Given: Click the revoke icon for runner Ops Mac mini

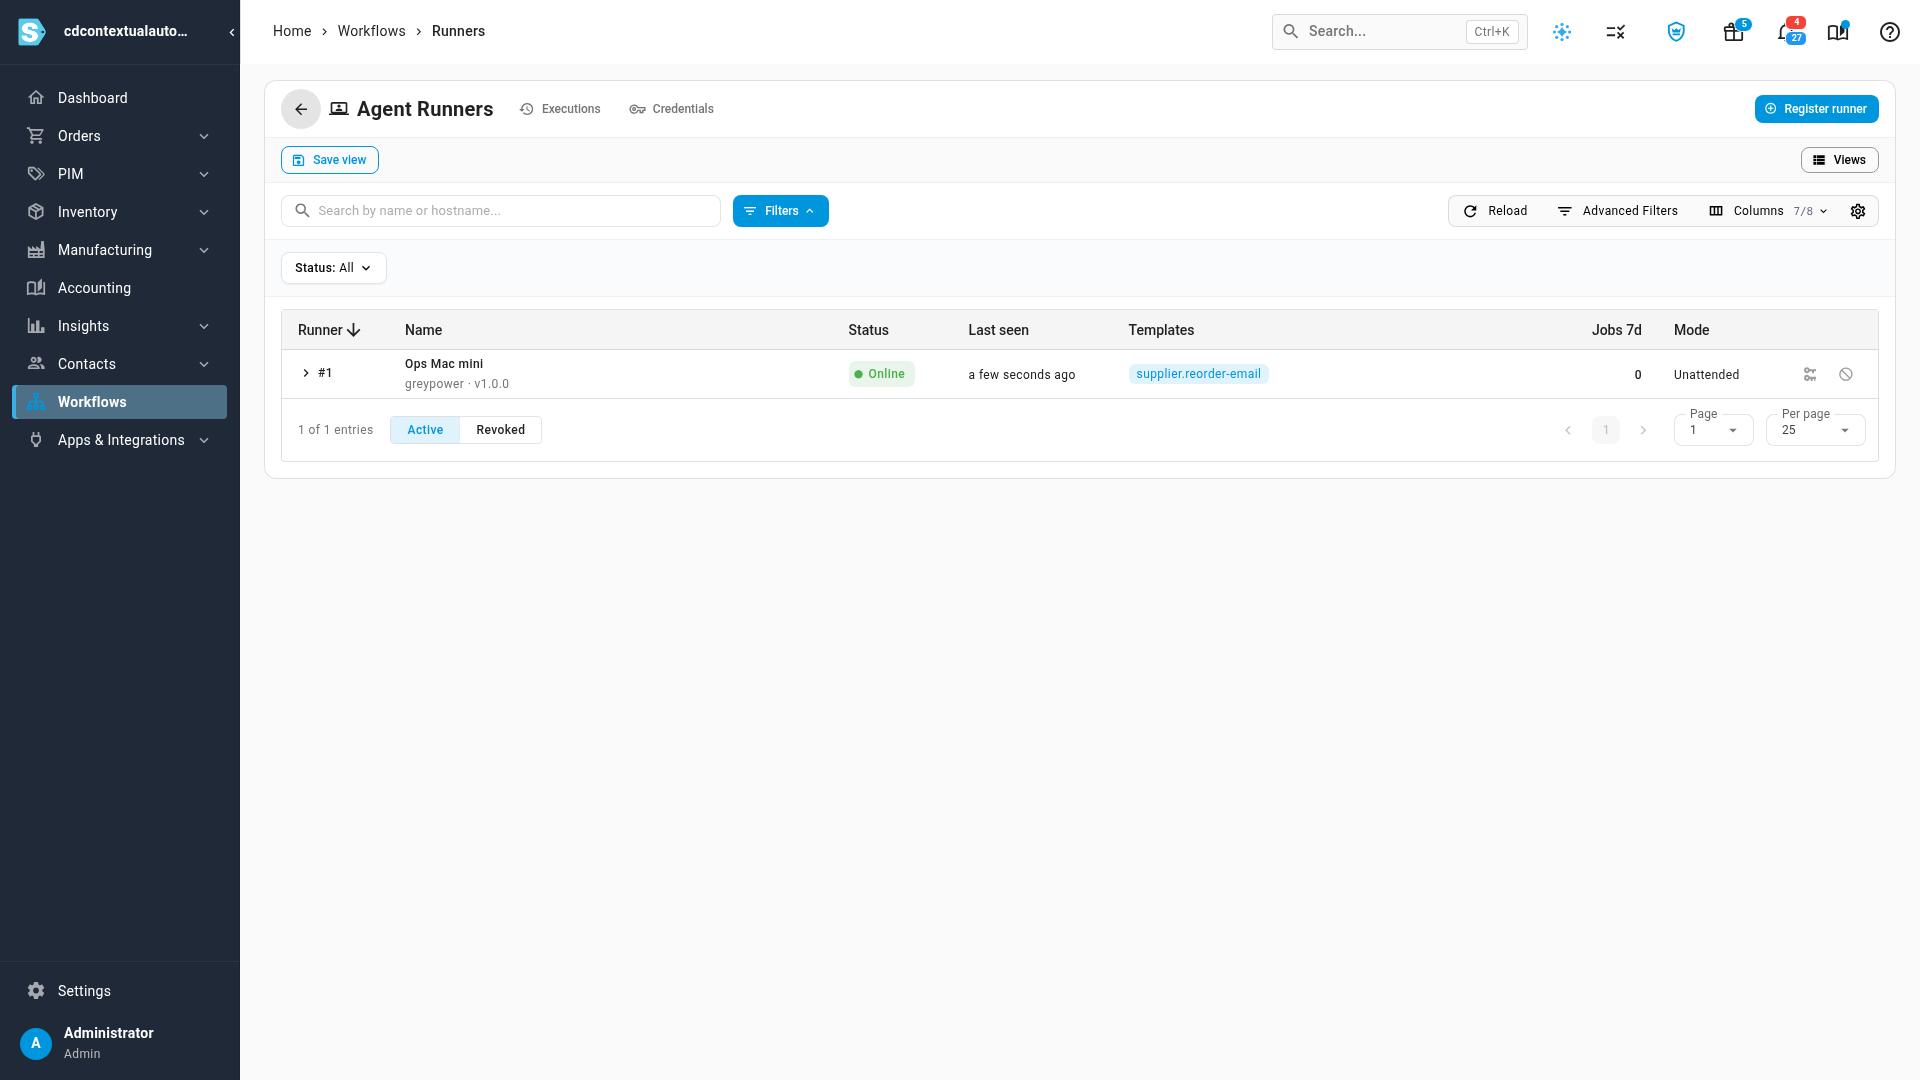Looking at the screenshot, I should 1846,374.
